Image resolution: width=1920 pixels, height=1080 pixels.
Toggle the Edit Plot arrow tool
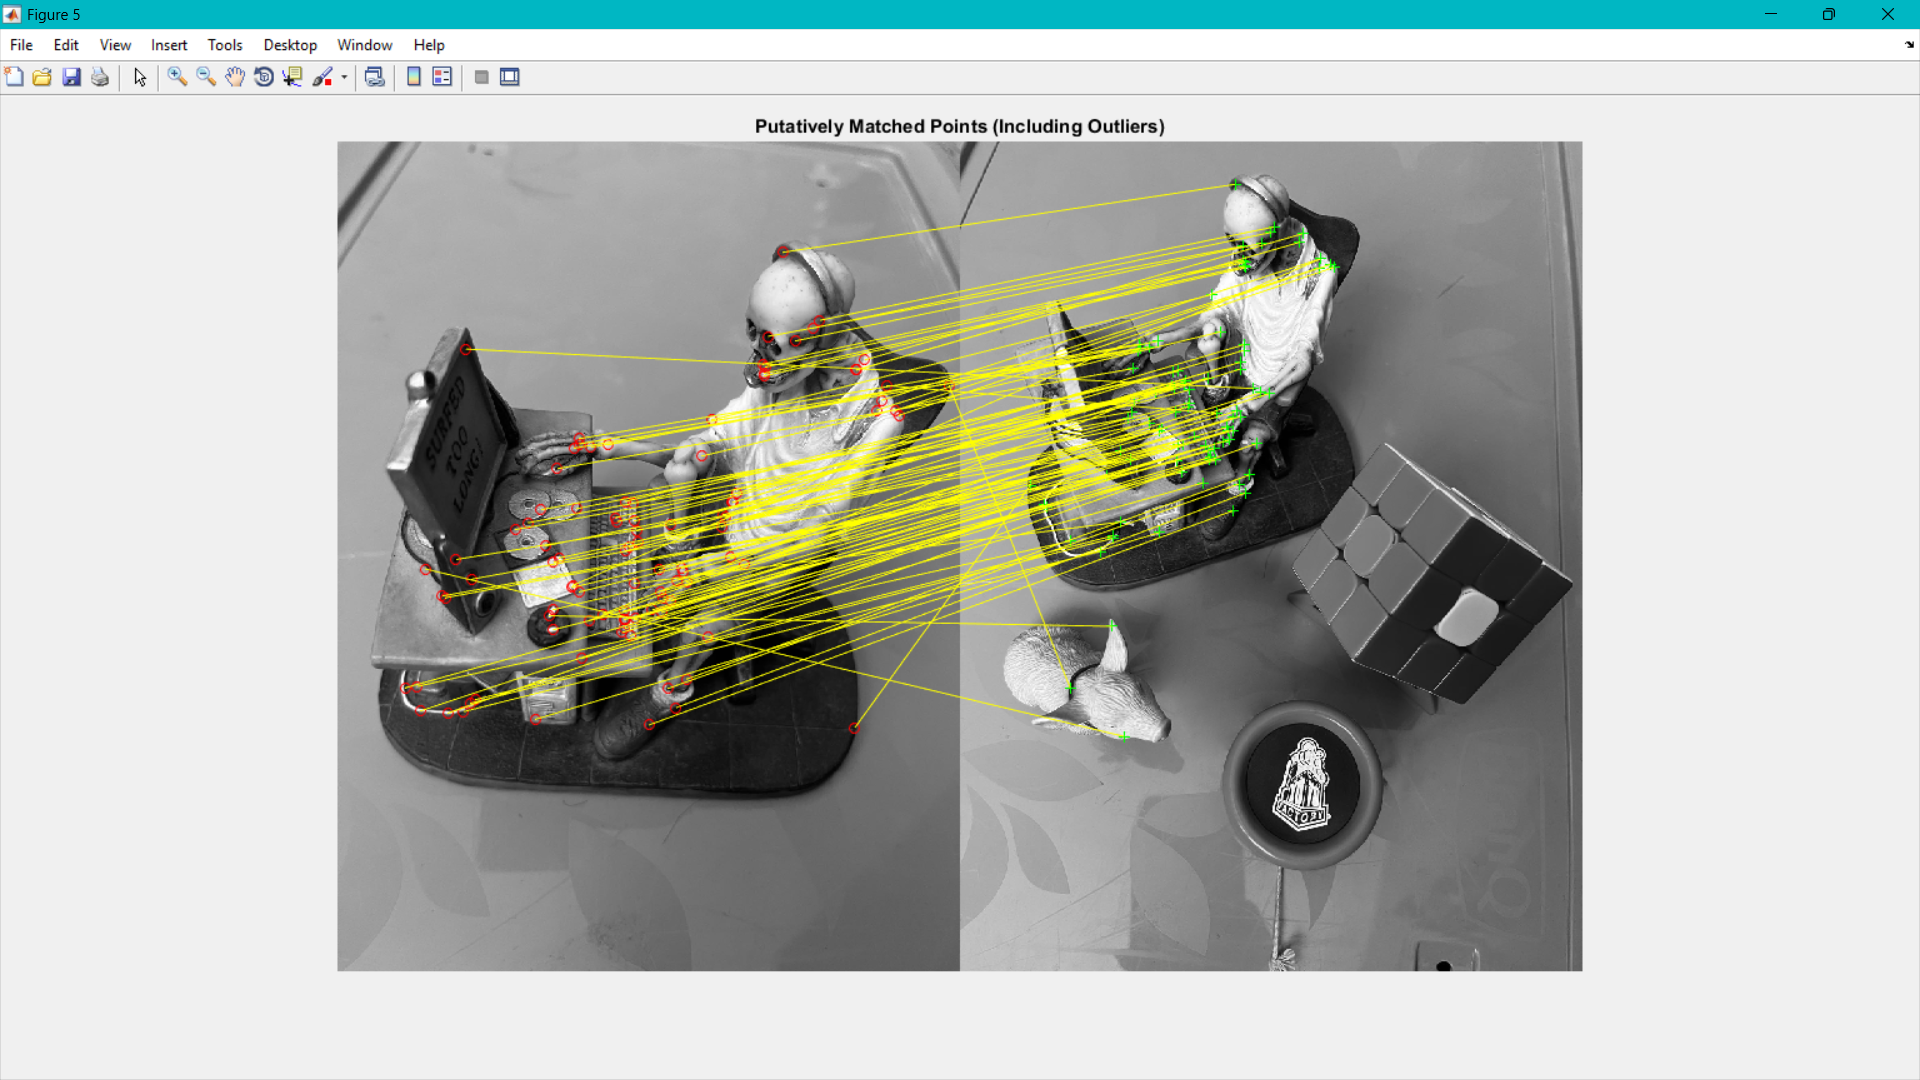(140, 77)
